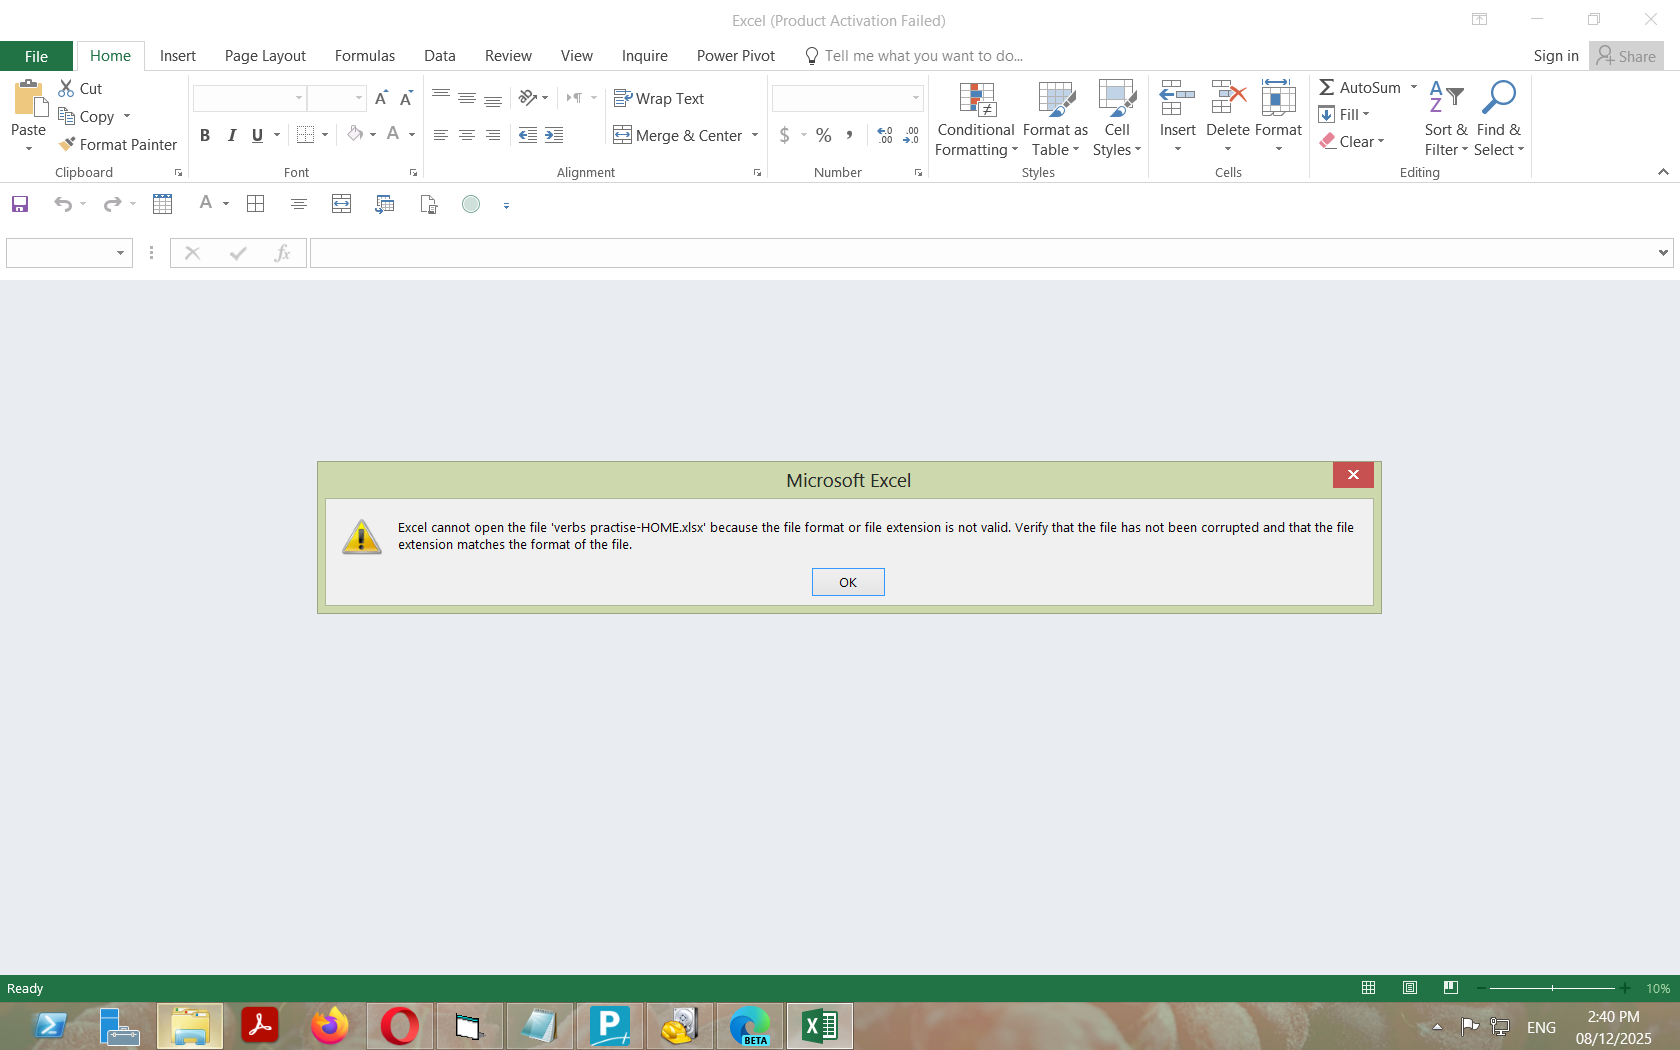Expand the formula bar
The height and width of the screenshot is (1050, 1680).
coord(1663,253)
